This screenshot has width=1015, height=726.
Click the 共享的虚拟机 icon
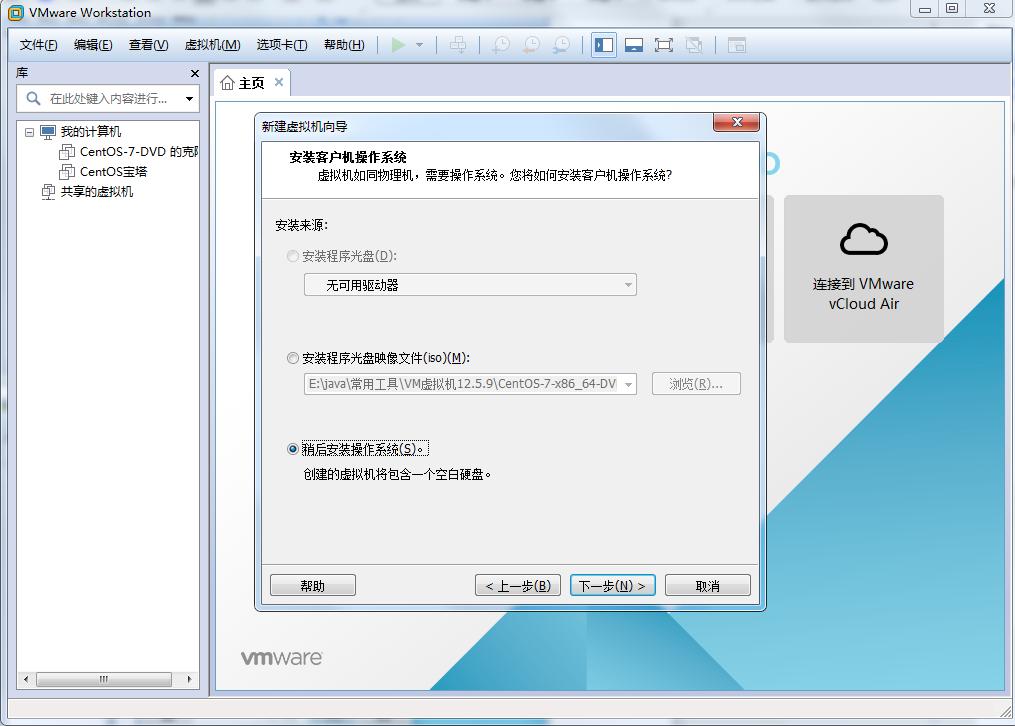pos(48,192)
